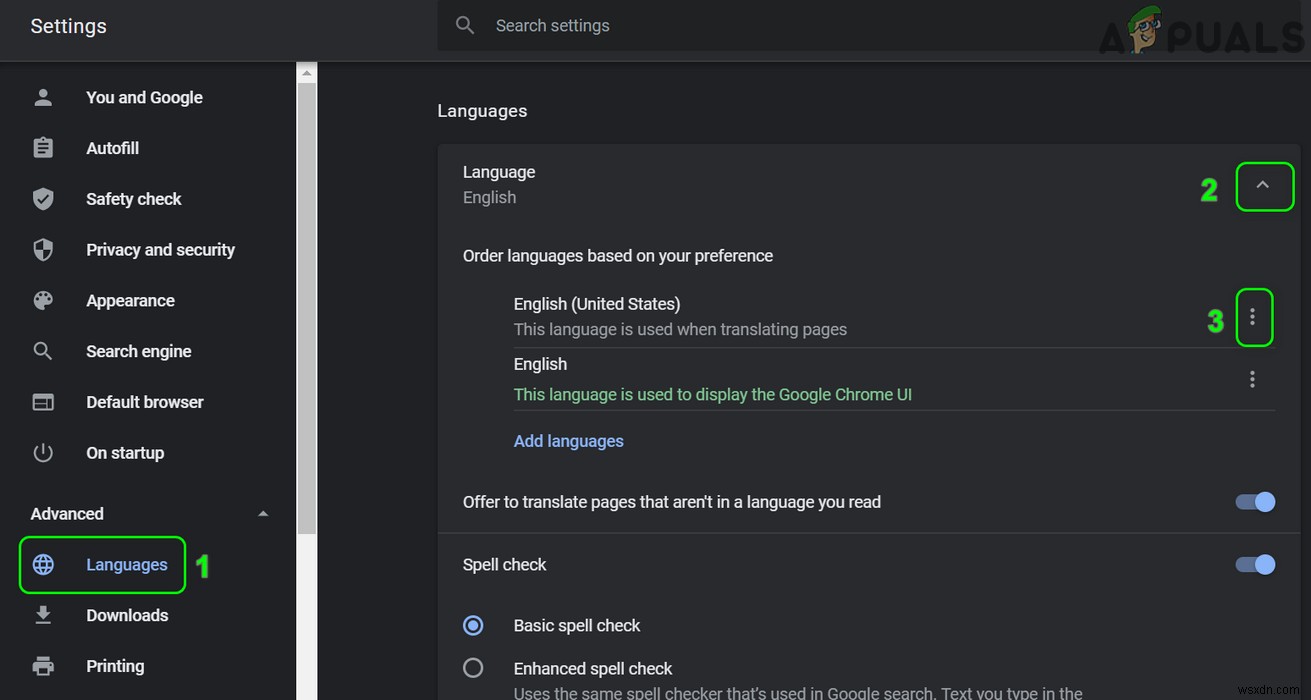This screenshot has width=1311, height=700.
Task: Select Basic spell check
Action: (x=472, y=624)
